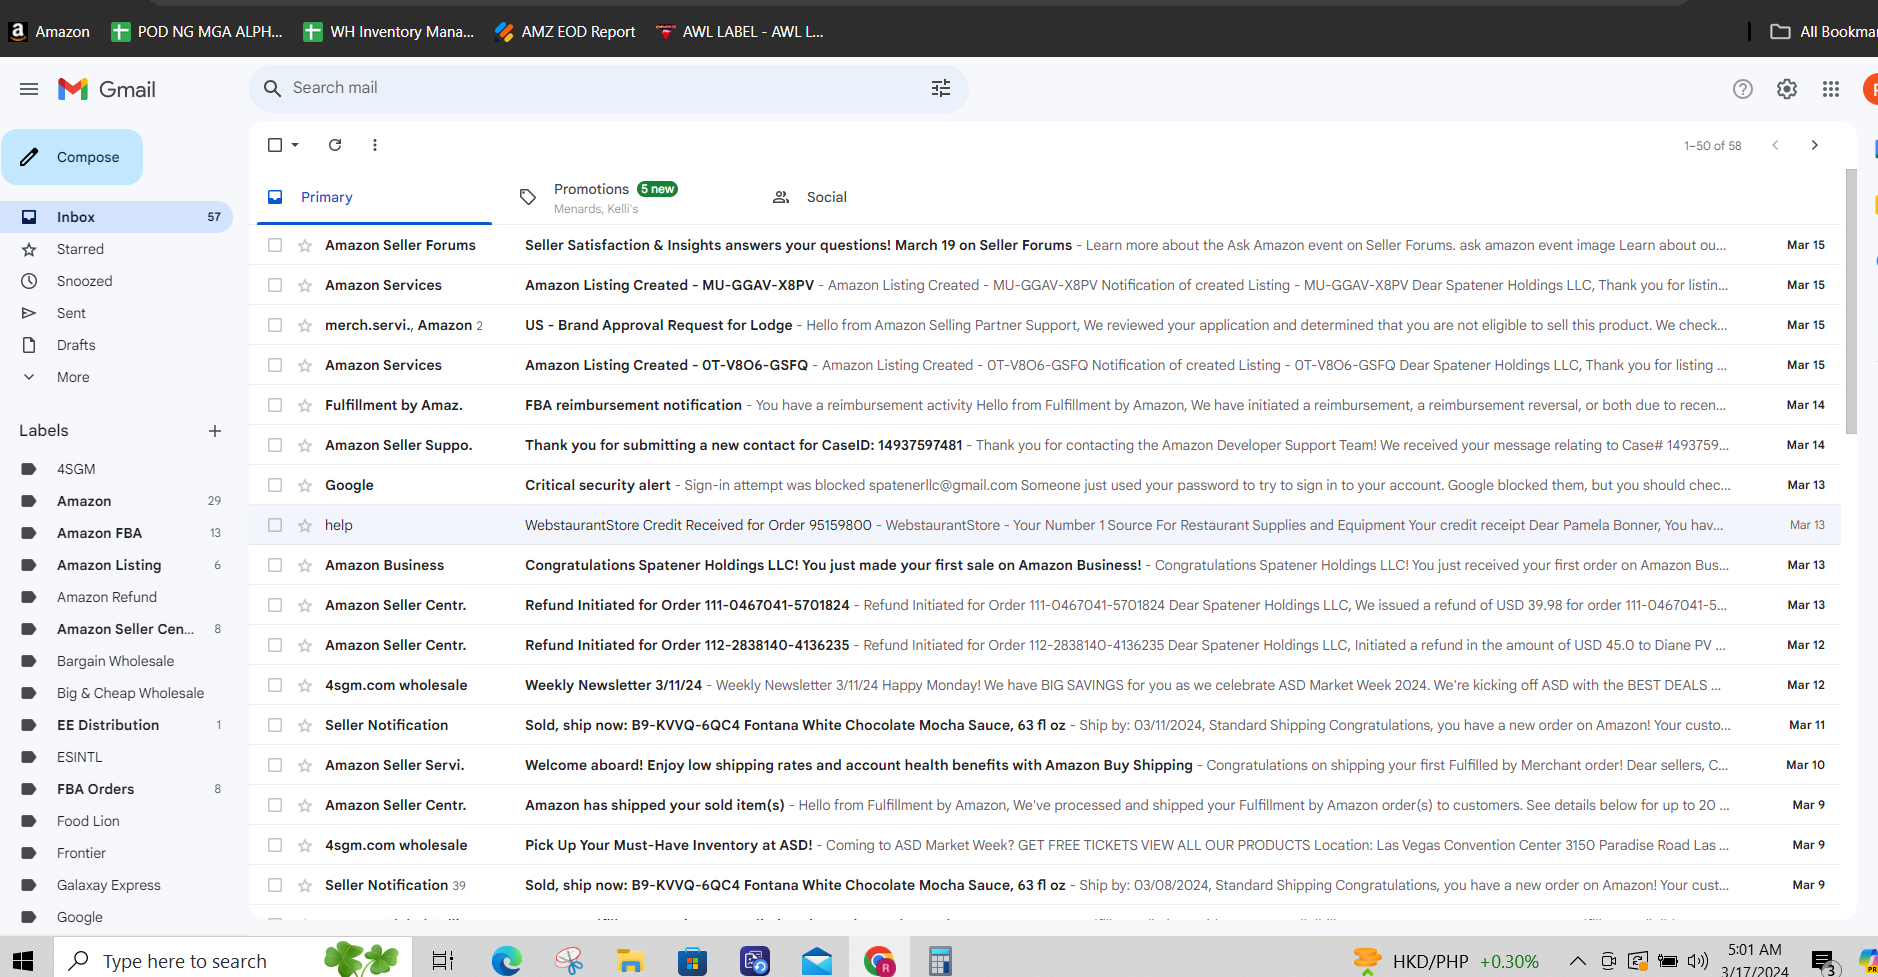
Task: Tick the select-all messages checkbox
Action: 275,145
